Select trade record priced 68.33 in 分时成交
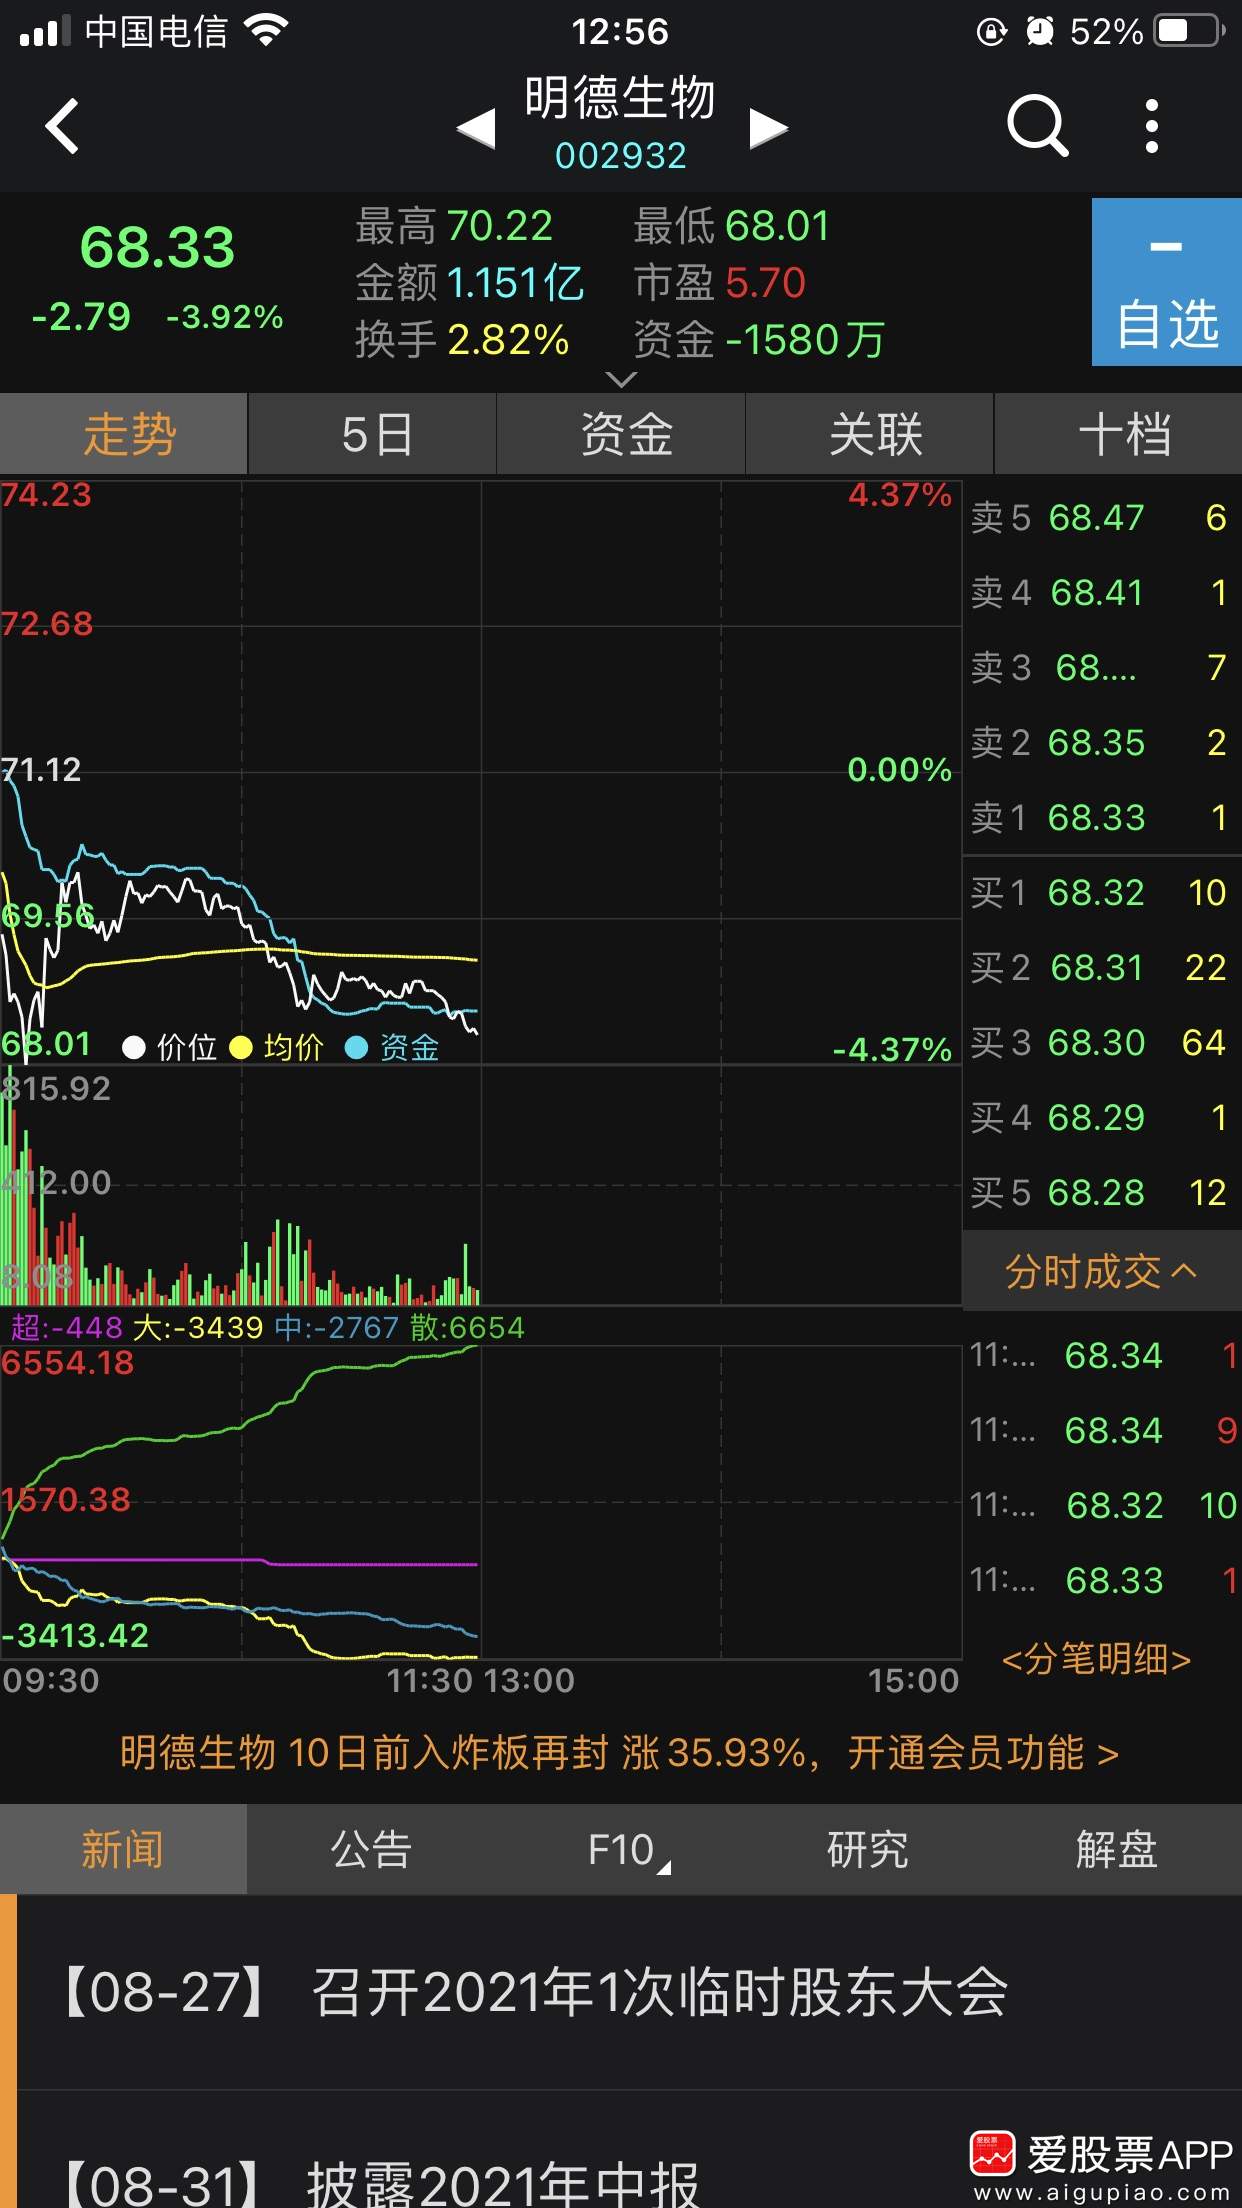Image resolution: width=1242 pixels, height=2208 pixels. (x=1102, y=1581)
